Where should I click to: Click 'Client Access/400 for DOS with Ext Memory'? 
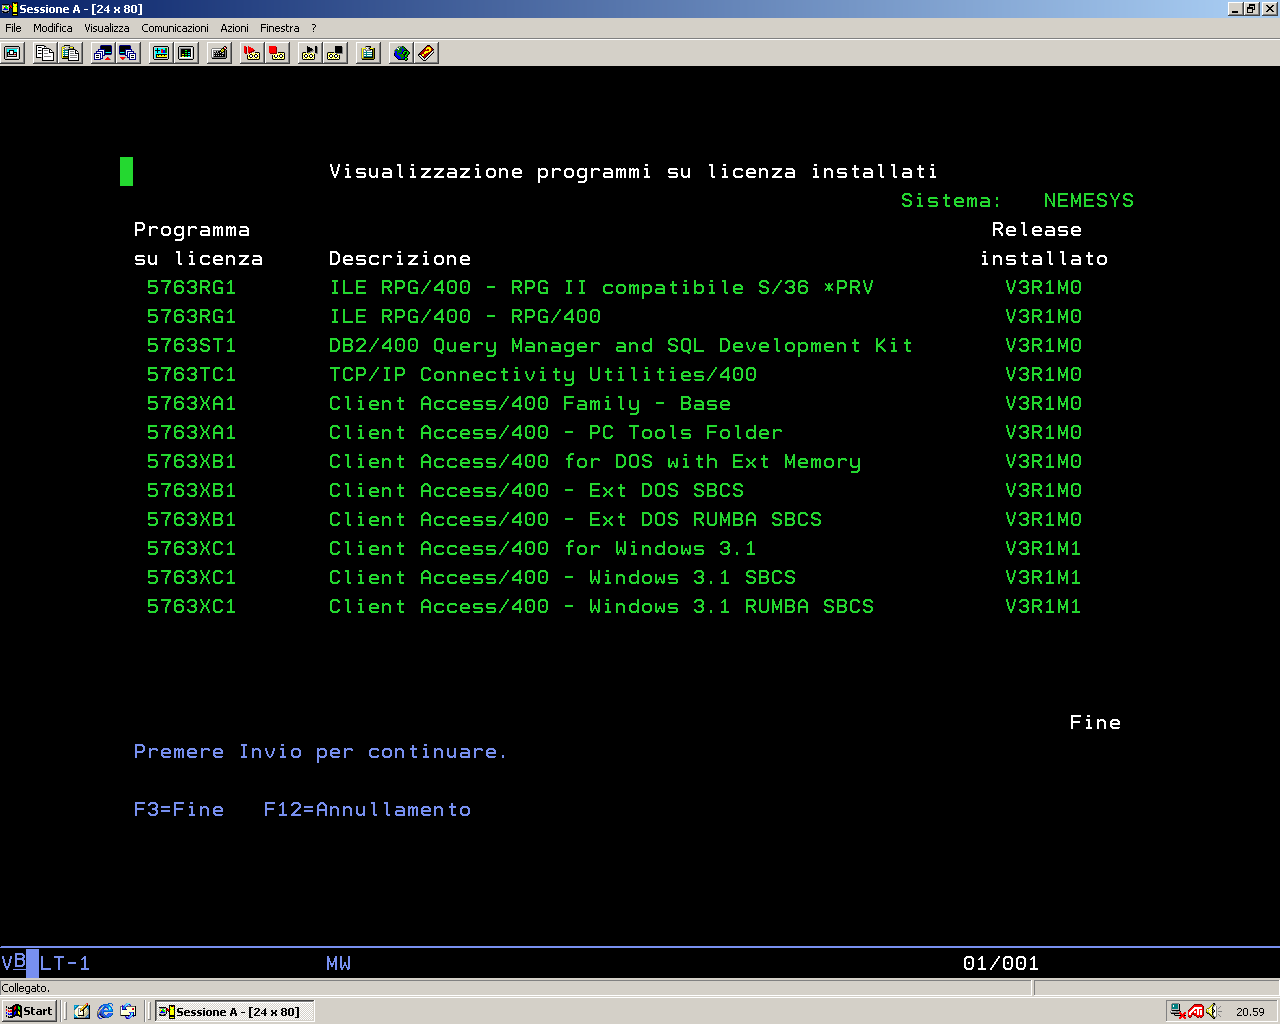595,462
